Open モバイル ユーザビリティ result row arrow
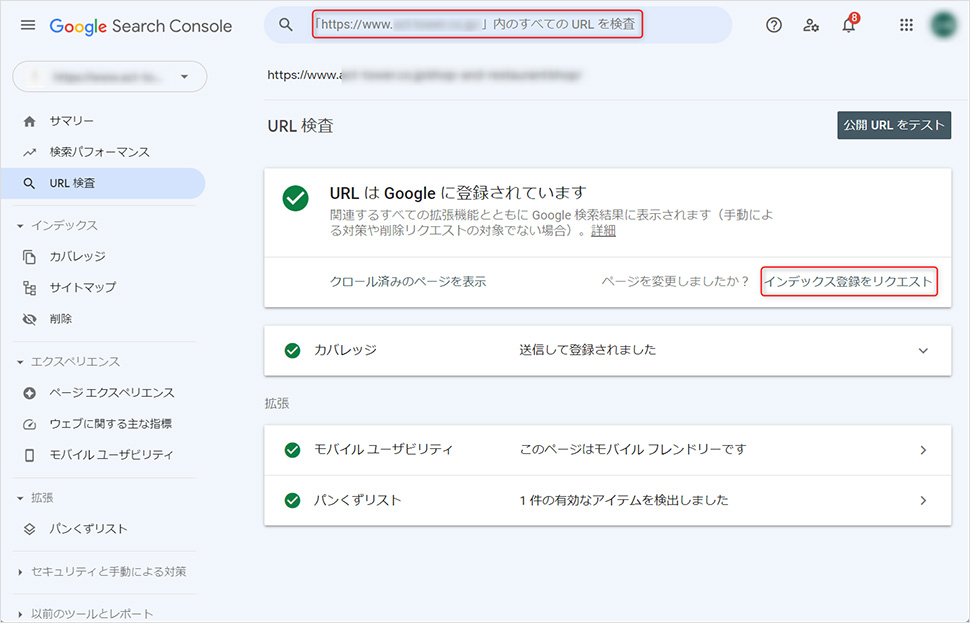Screen dimensions: 970x623 [x=923, y=450]
